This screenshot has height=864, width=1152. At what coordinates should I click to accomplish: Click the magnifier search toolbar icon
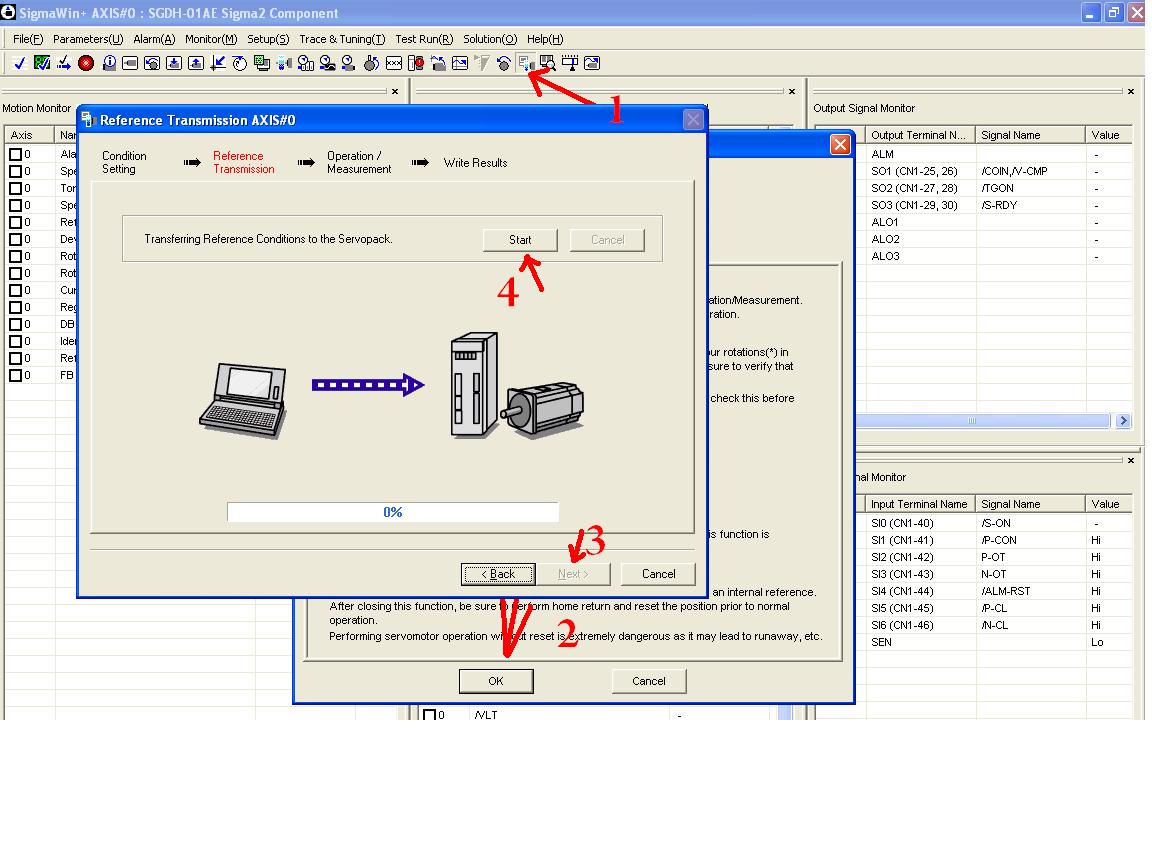(547, 63)
